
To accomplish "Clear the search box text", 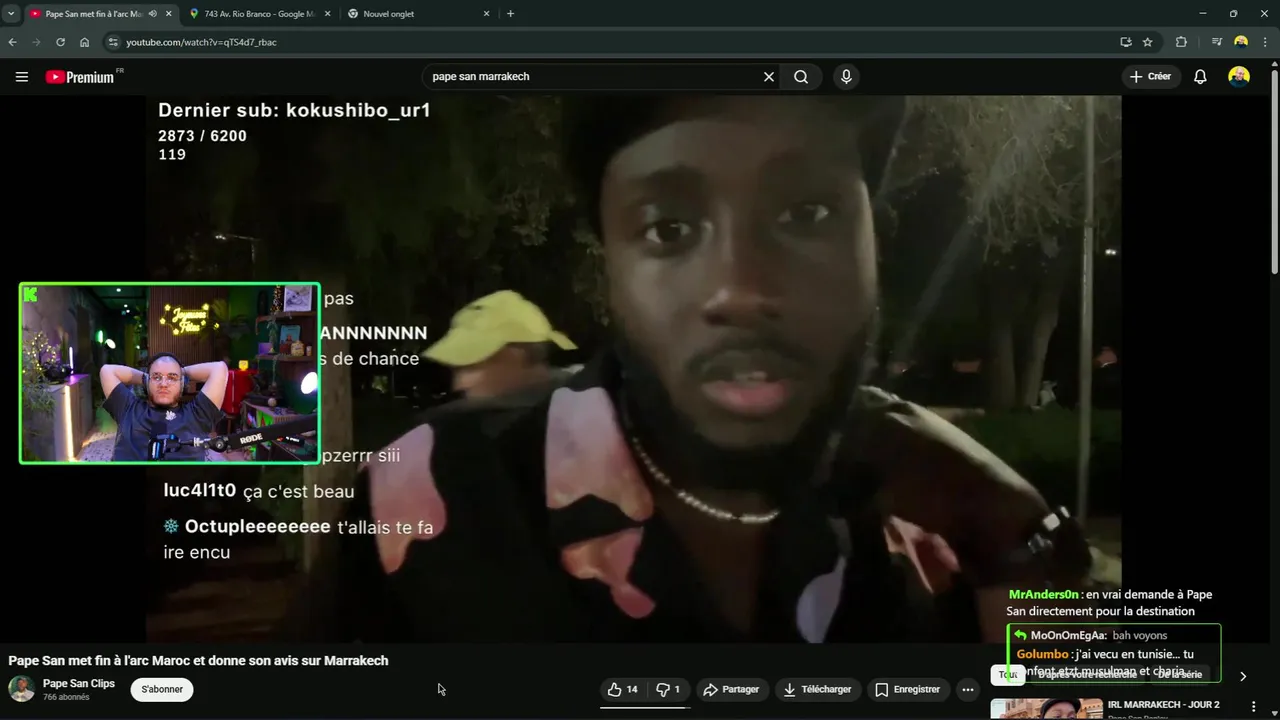I will tap(769, 77).
